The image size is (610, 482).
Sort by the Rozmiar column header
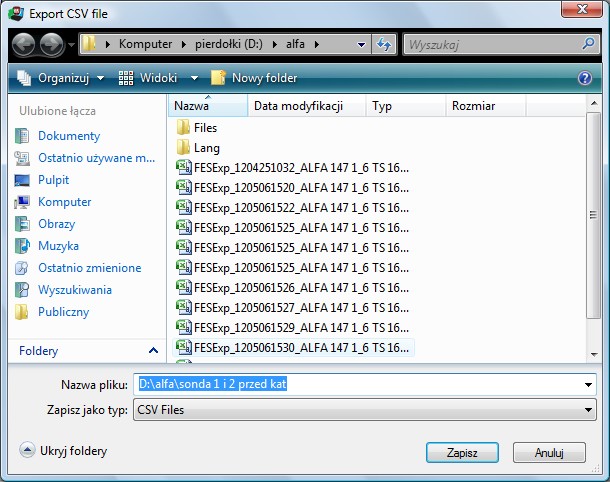[485, 105]
